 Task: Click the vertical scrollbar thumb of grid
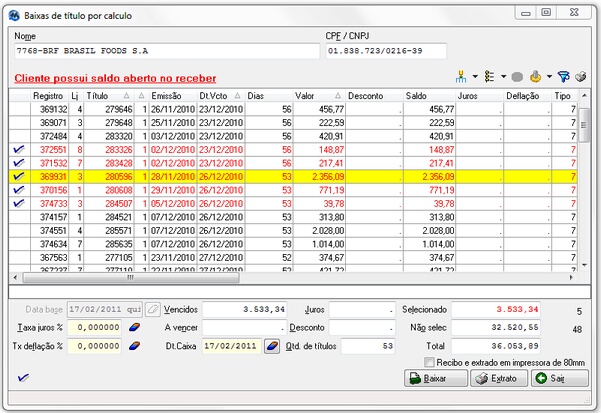[x=584, y=125]
